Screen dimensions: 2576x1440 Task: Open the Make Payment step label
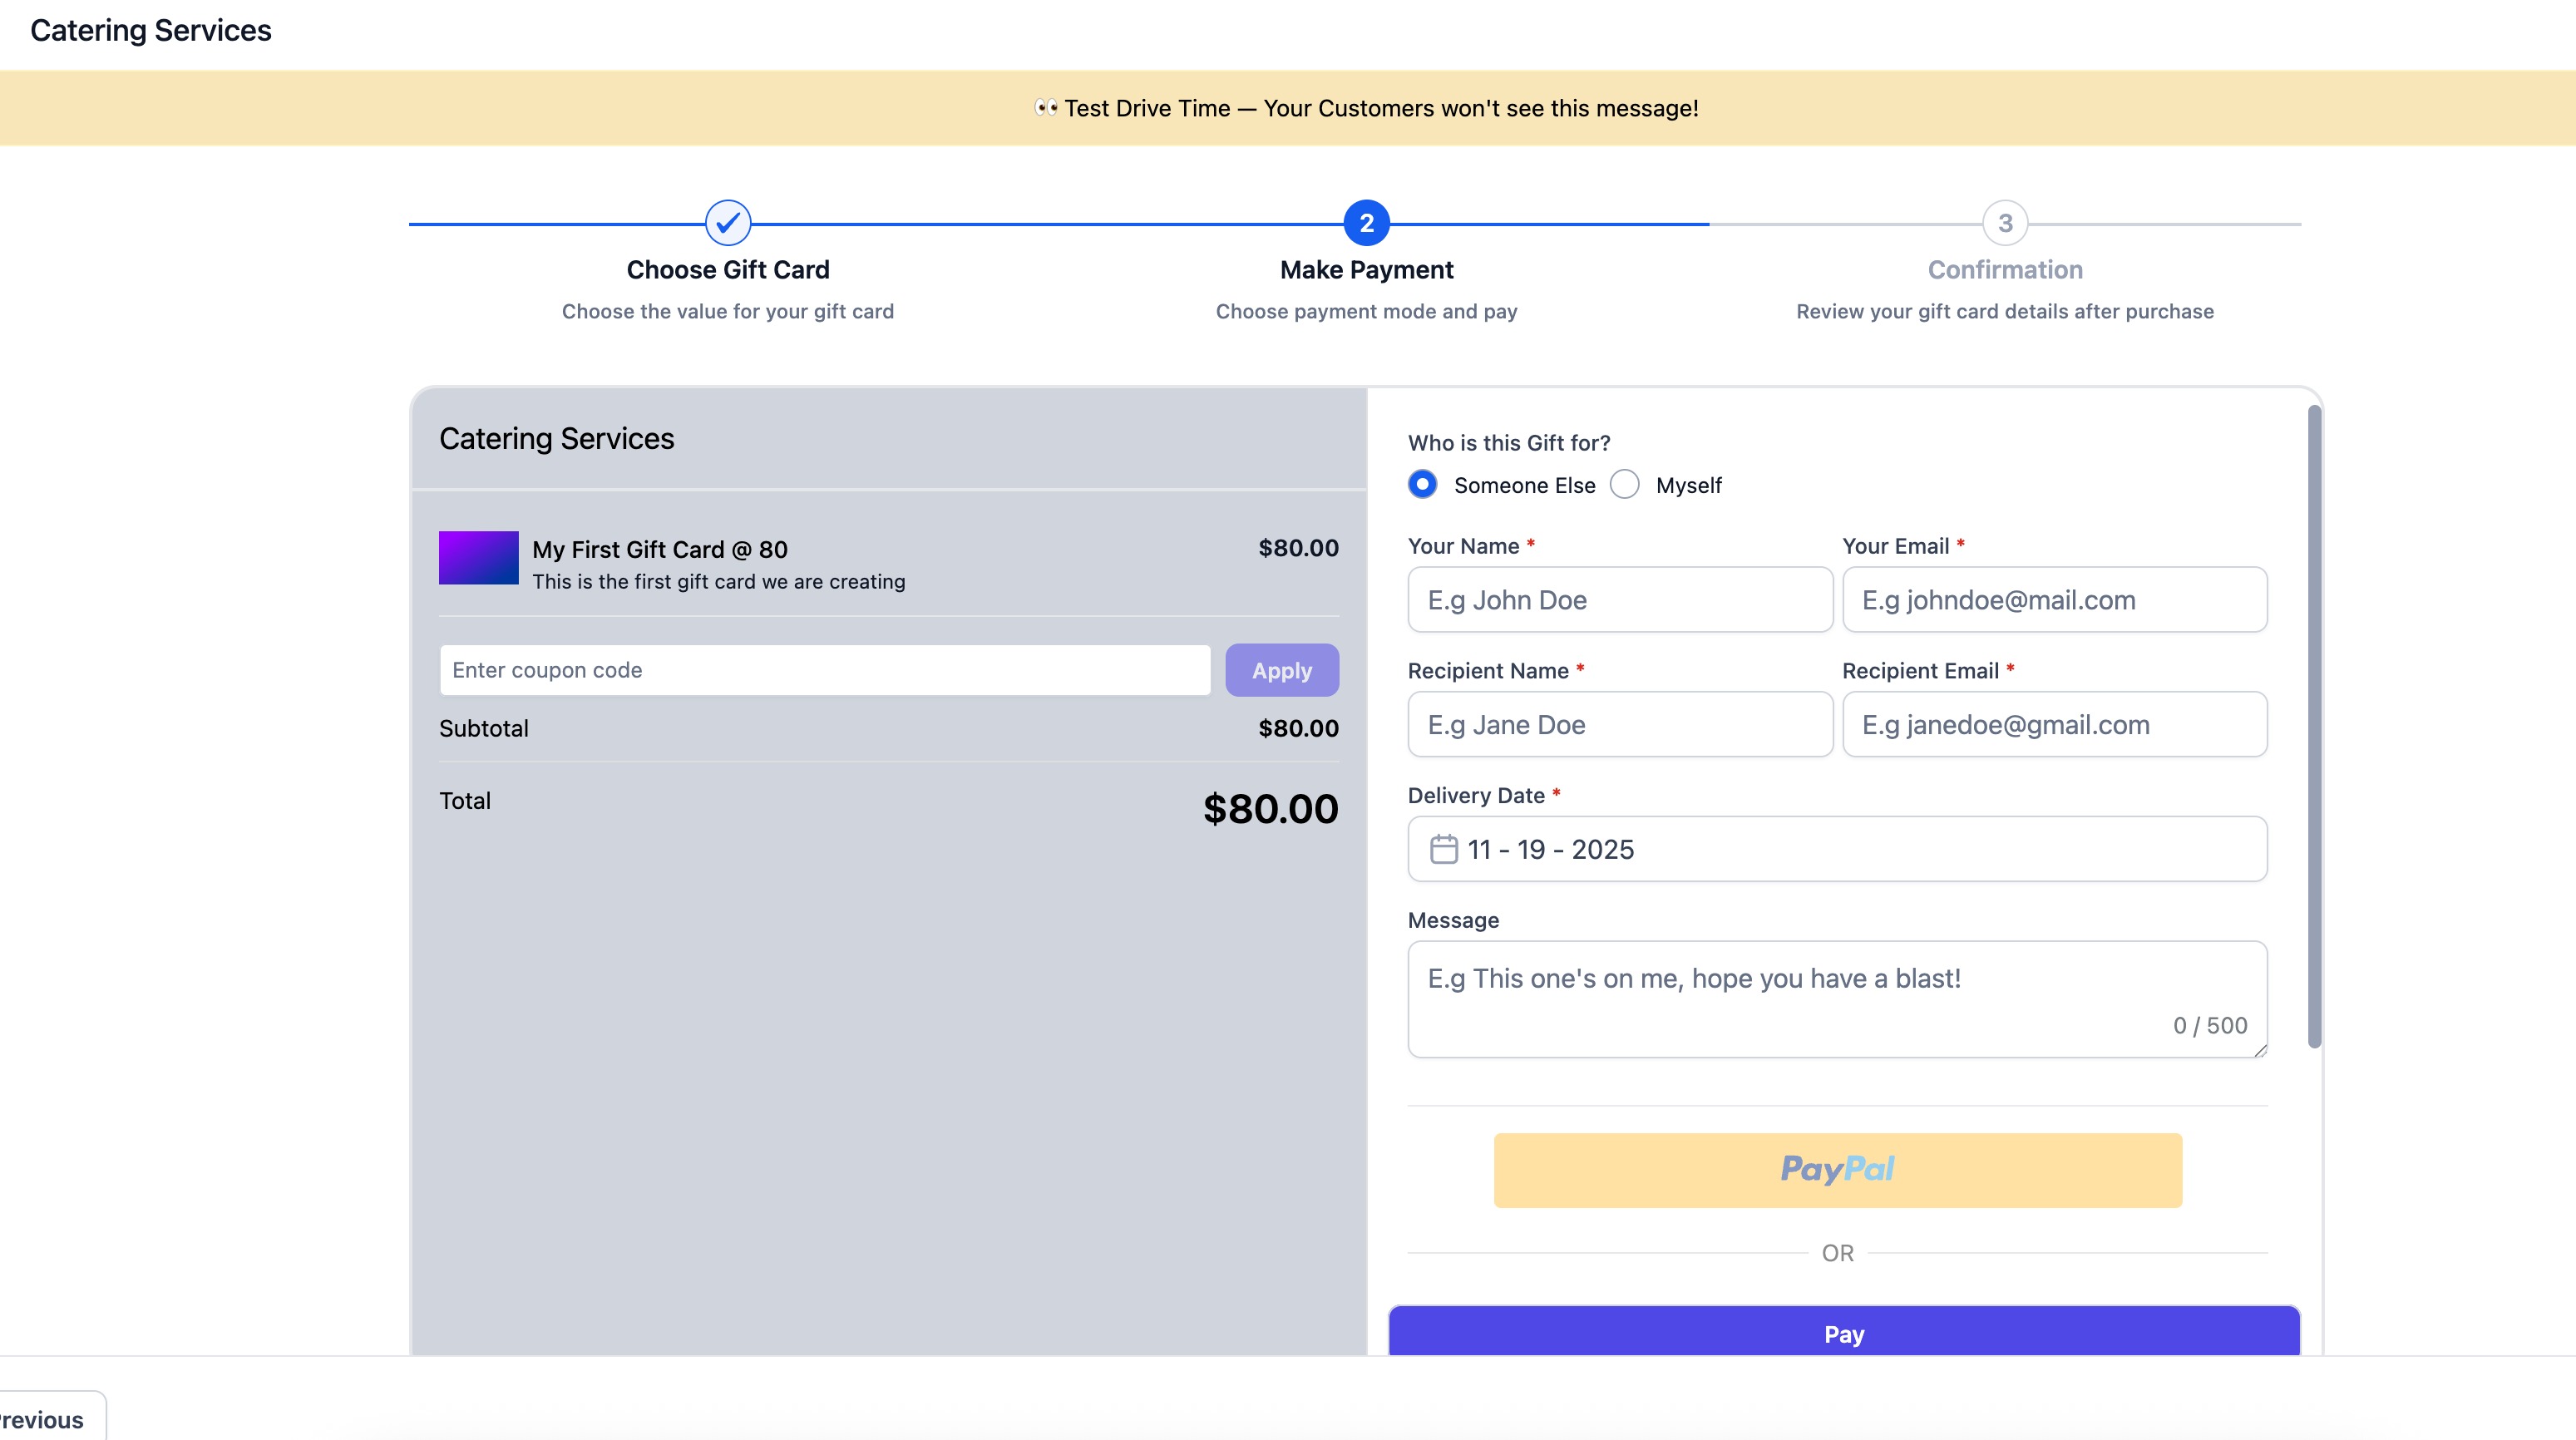[x=1366, y=270]
